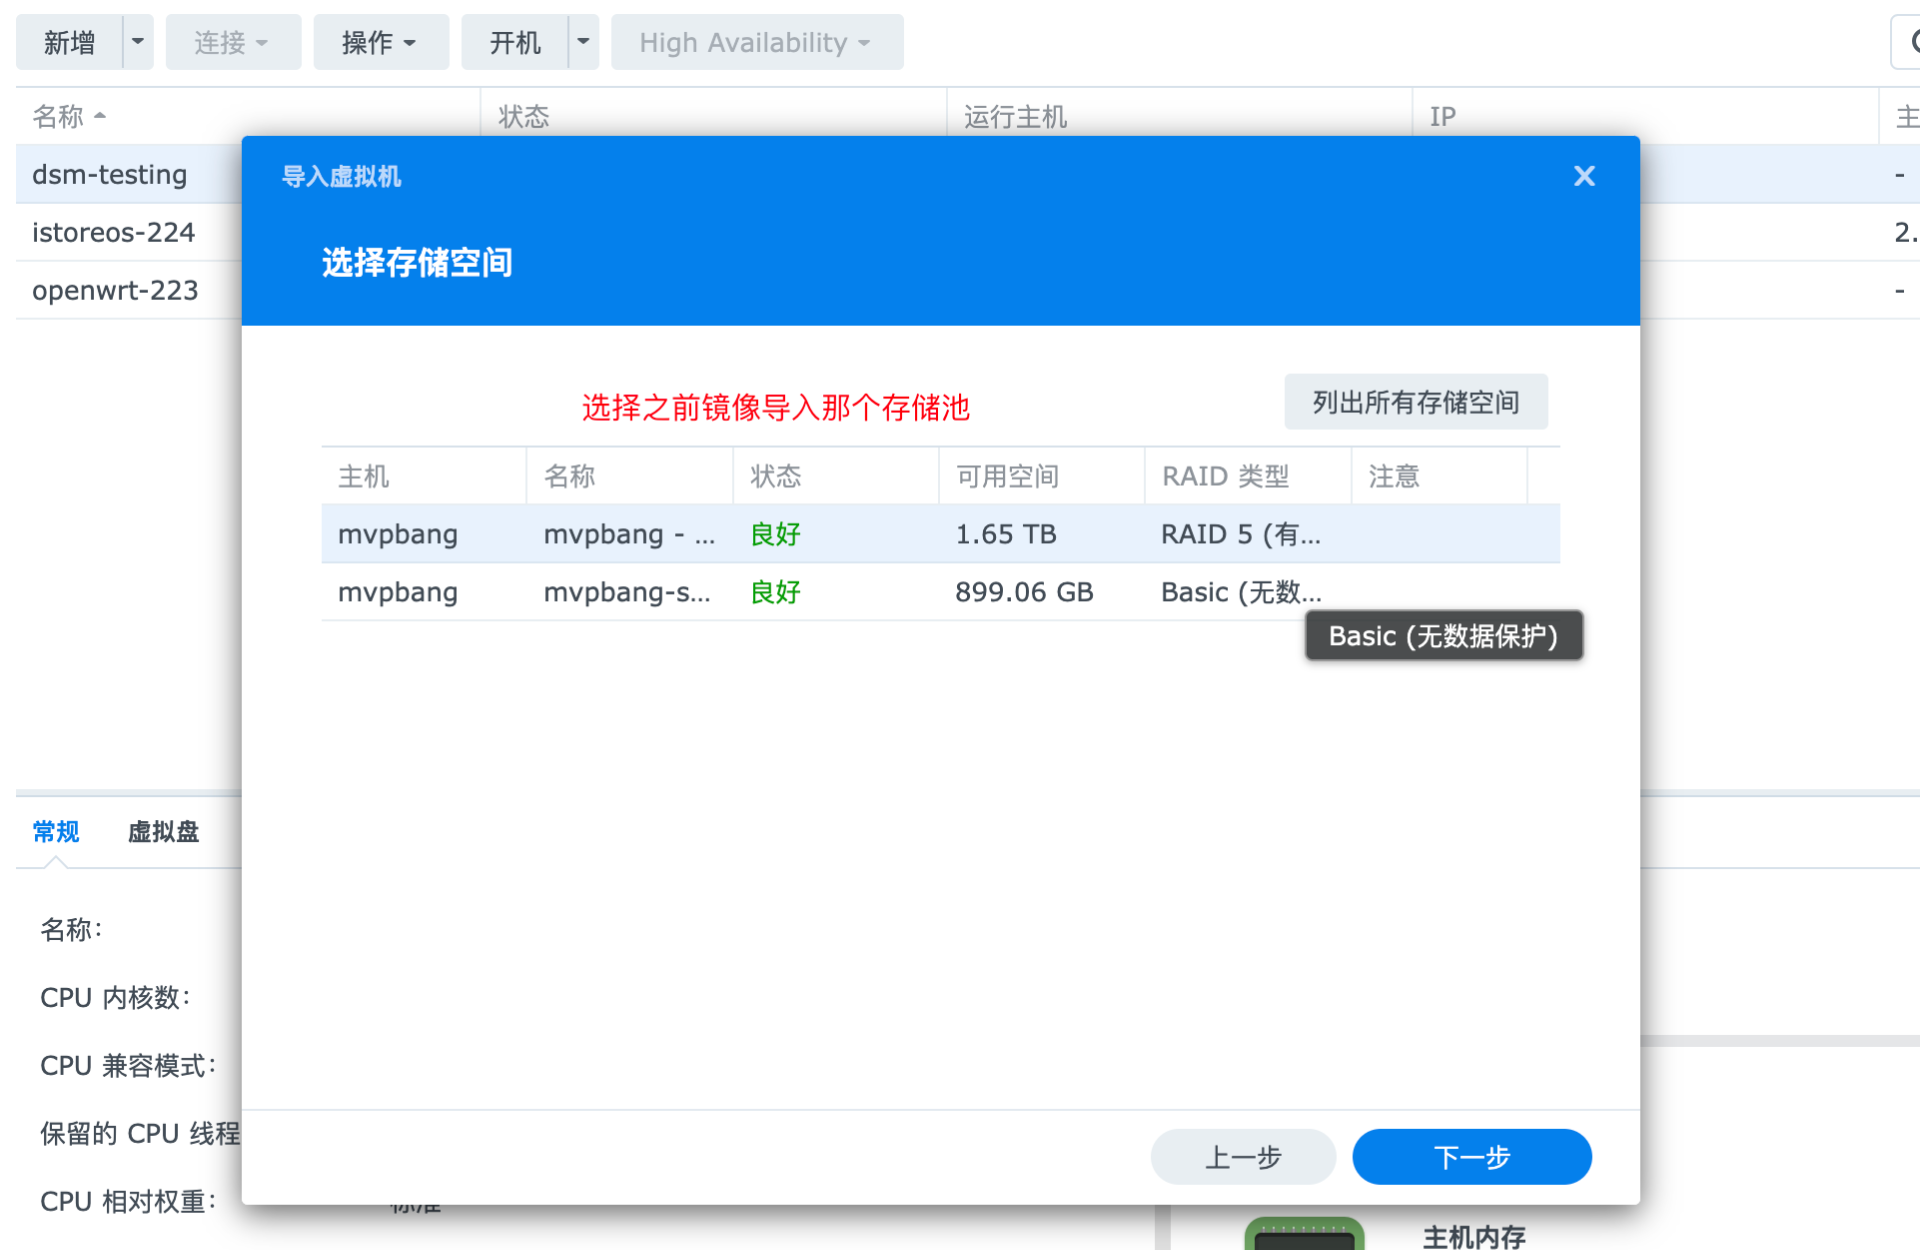Open the 新增 dropdown arrow
1920x1250 pixels.
(138, 42)
